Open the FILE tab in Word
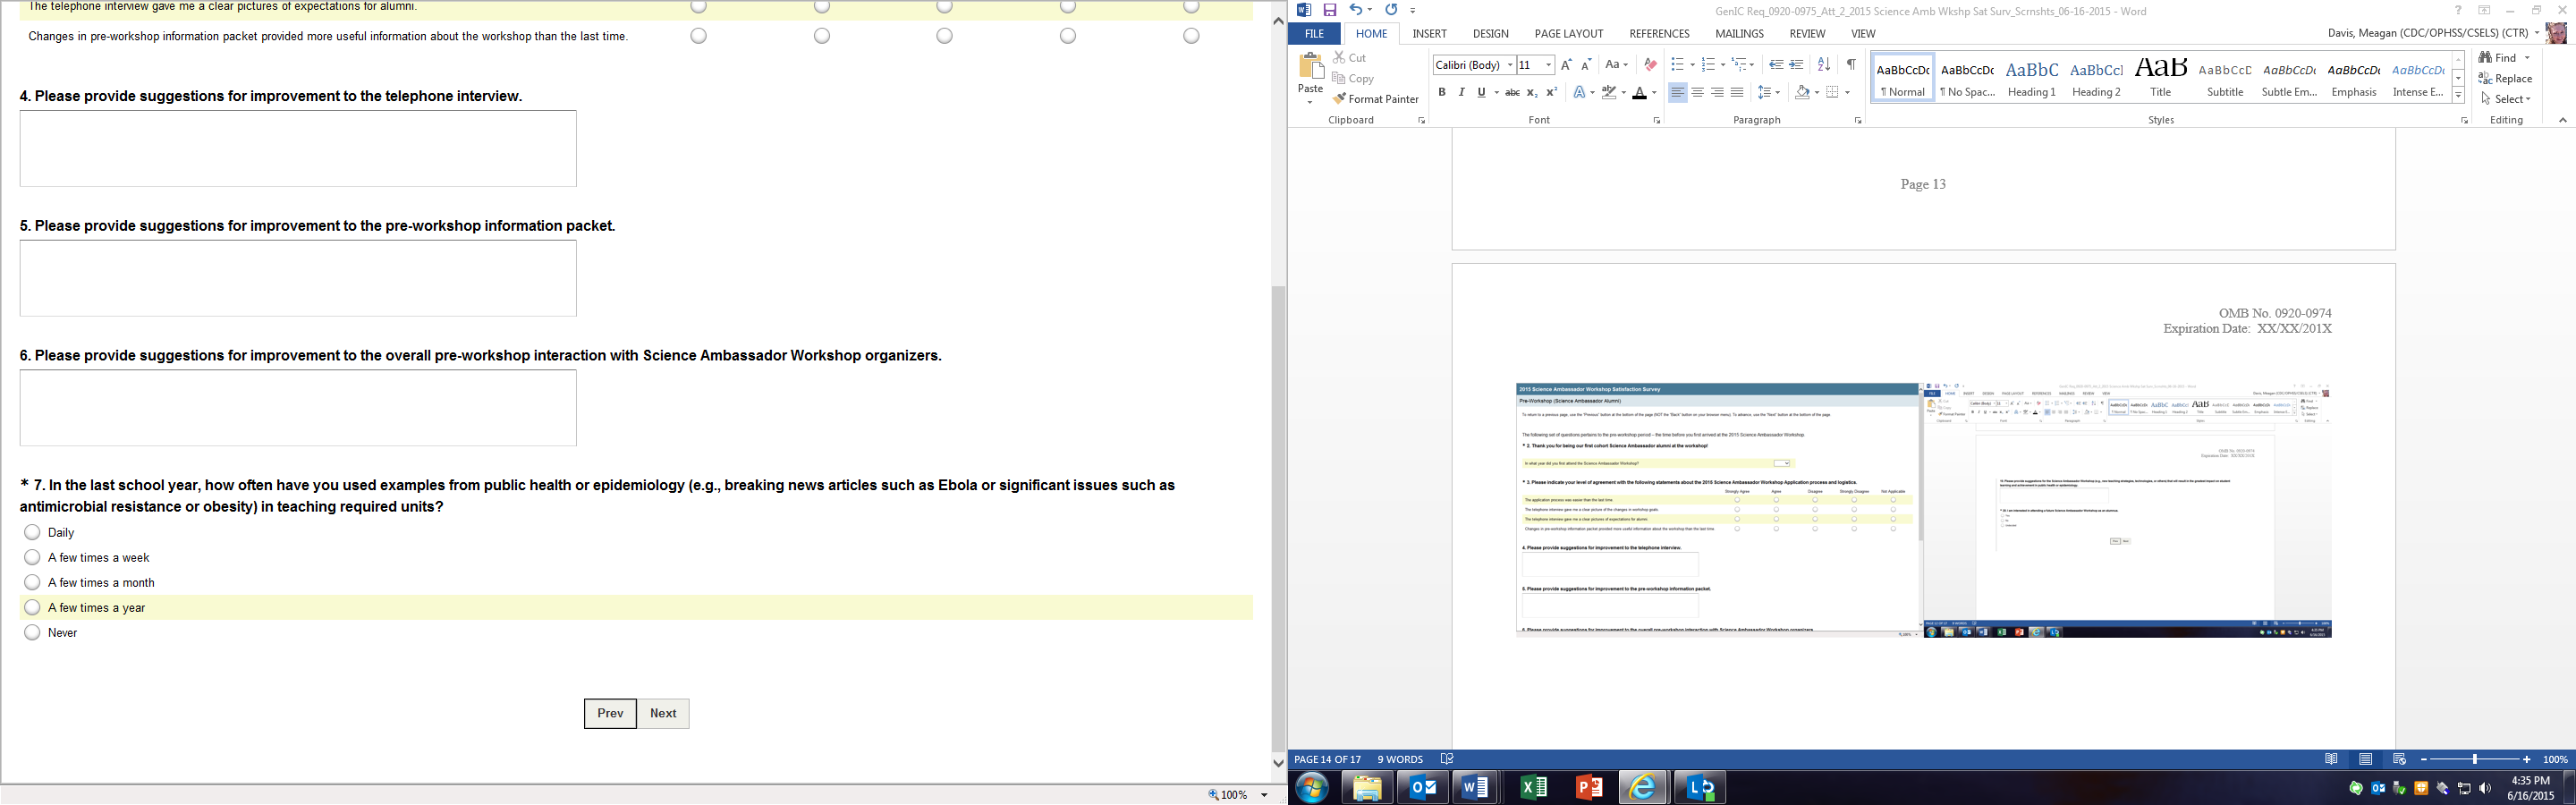2576x805 pixels. [1314, 34]
